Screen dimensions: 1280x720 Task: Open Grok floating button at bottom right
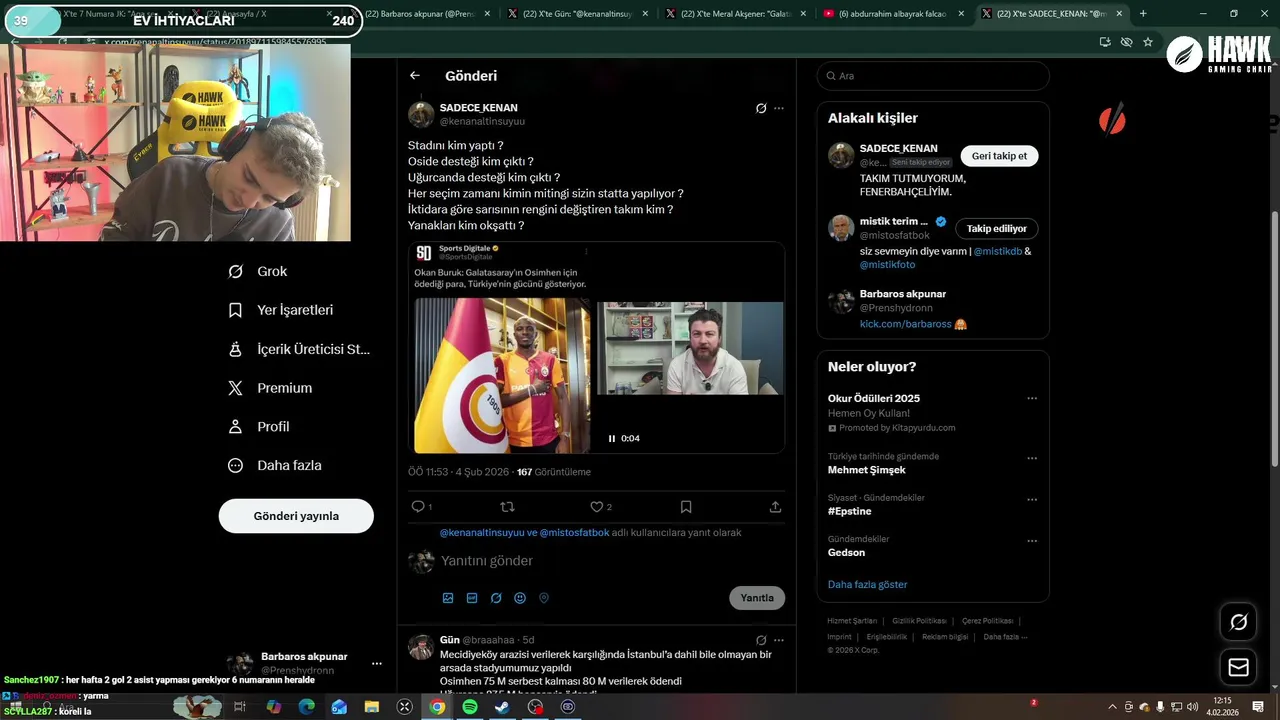pyautogui.click(x=1238, y=622)
